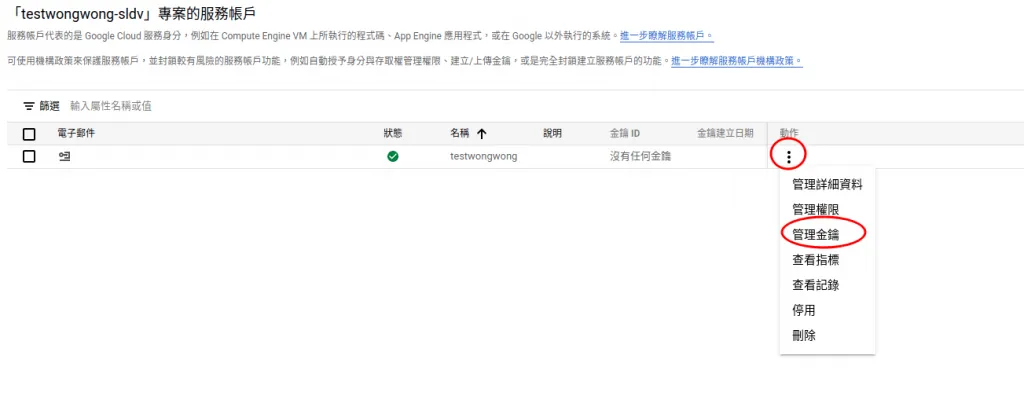Screen dimensions: 1024x418
Task: Click the green enabled status checkmark
Action: point(393,156)
